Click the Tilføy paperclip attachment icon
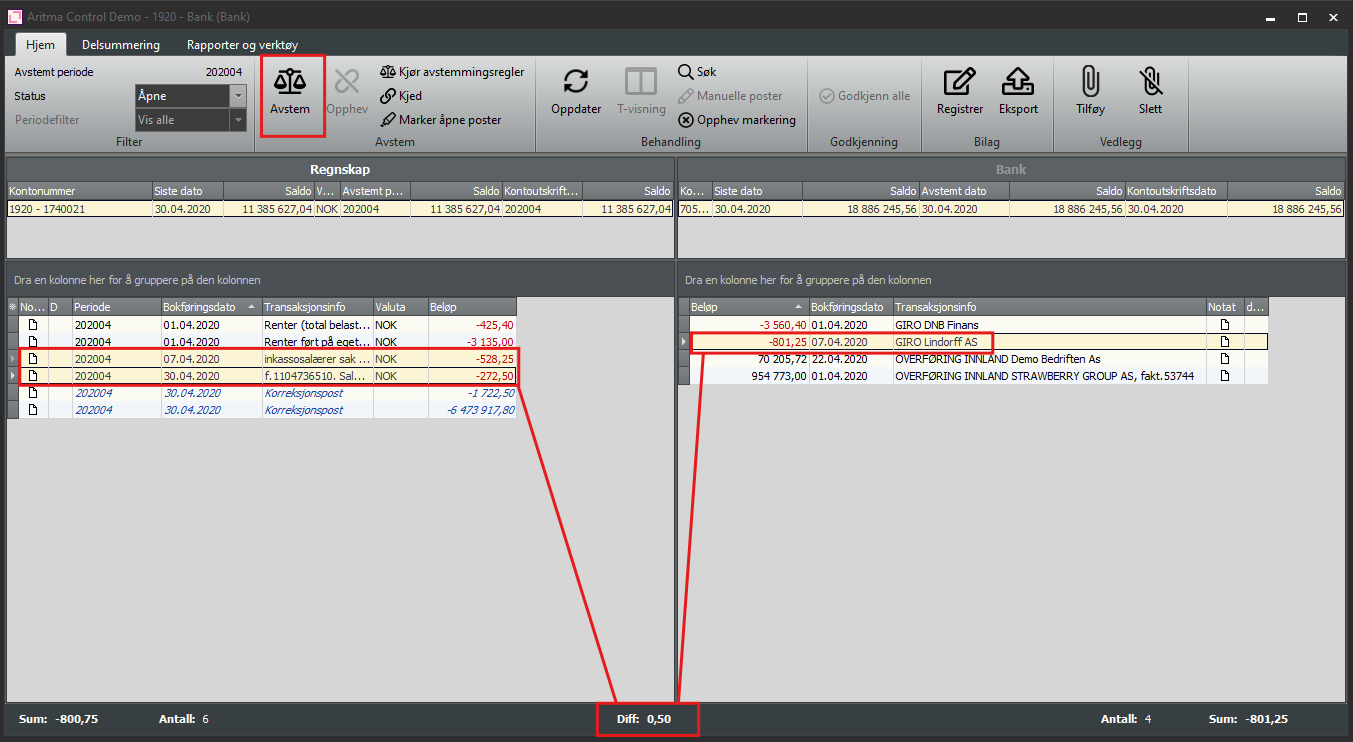The width and height of the screenshot is (1353, 742). point(1089,82)
